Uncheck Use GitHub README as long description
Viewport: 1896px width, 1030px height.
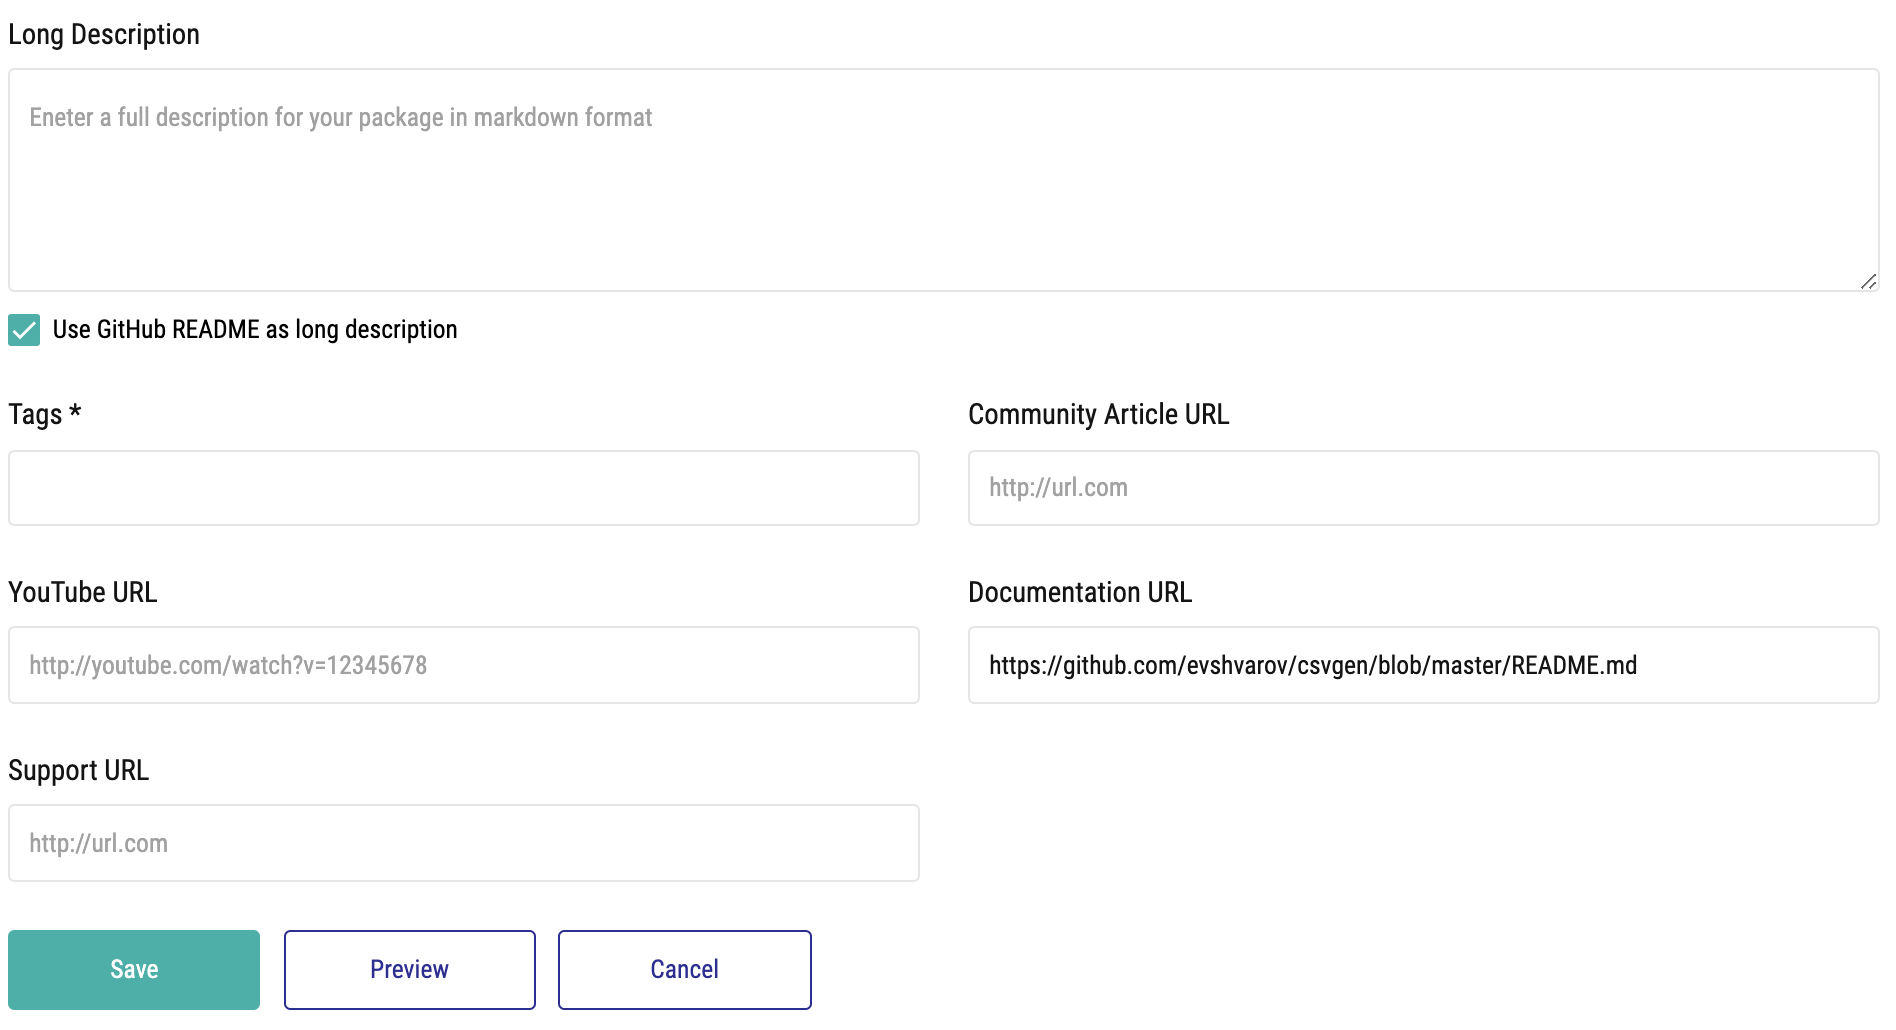click(24, 330)
